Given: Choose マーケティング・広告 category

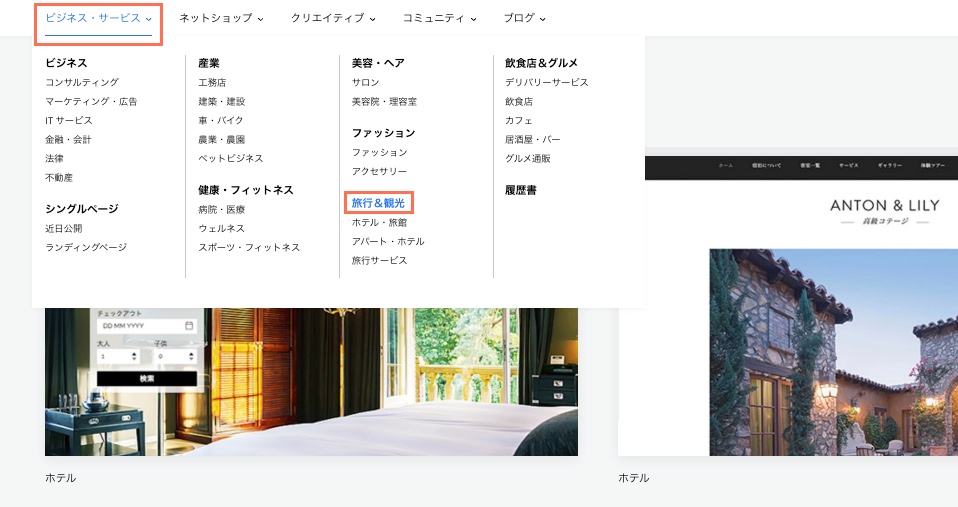Looking at the screenshot, I should coord(91,101).
